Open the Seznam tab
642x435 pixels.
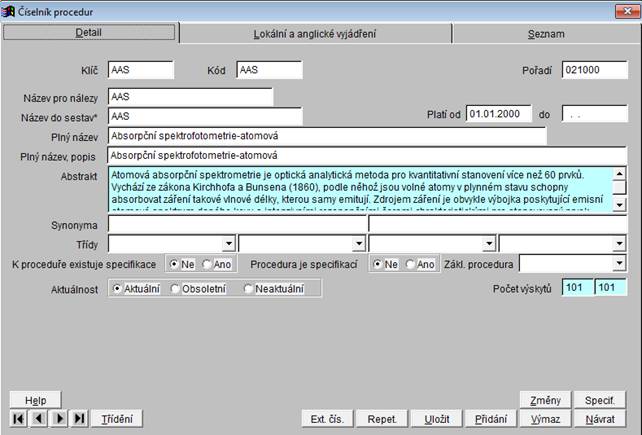click(546, 33)
